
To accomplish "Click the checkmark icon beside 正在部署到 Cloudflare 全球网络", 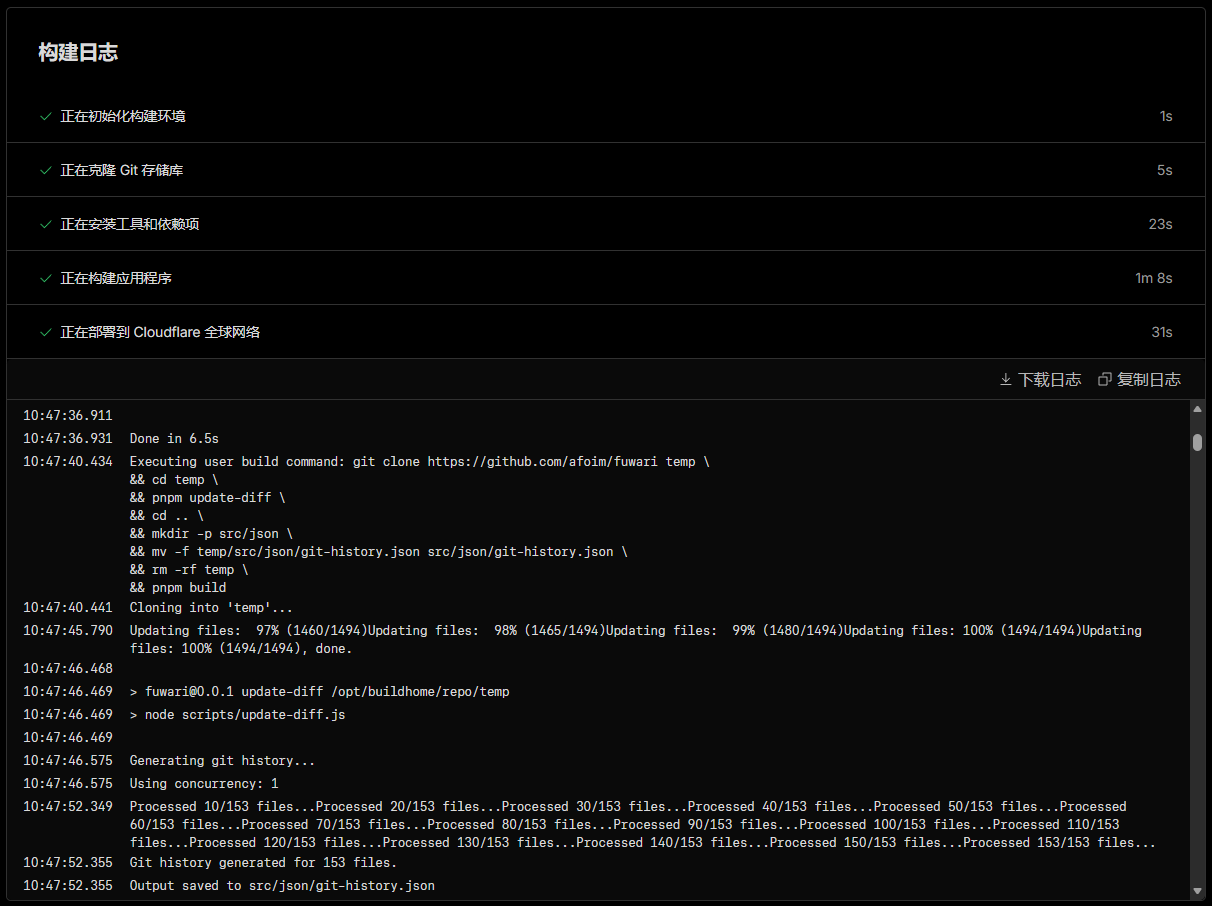I will tap(45, 332).
